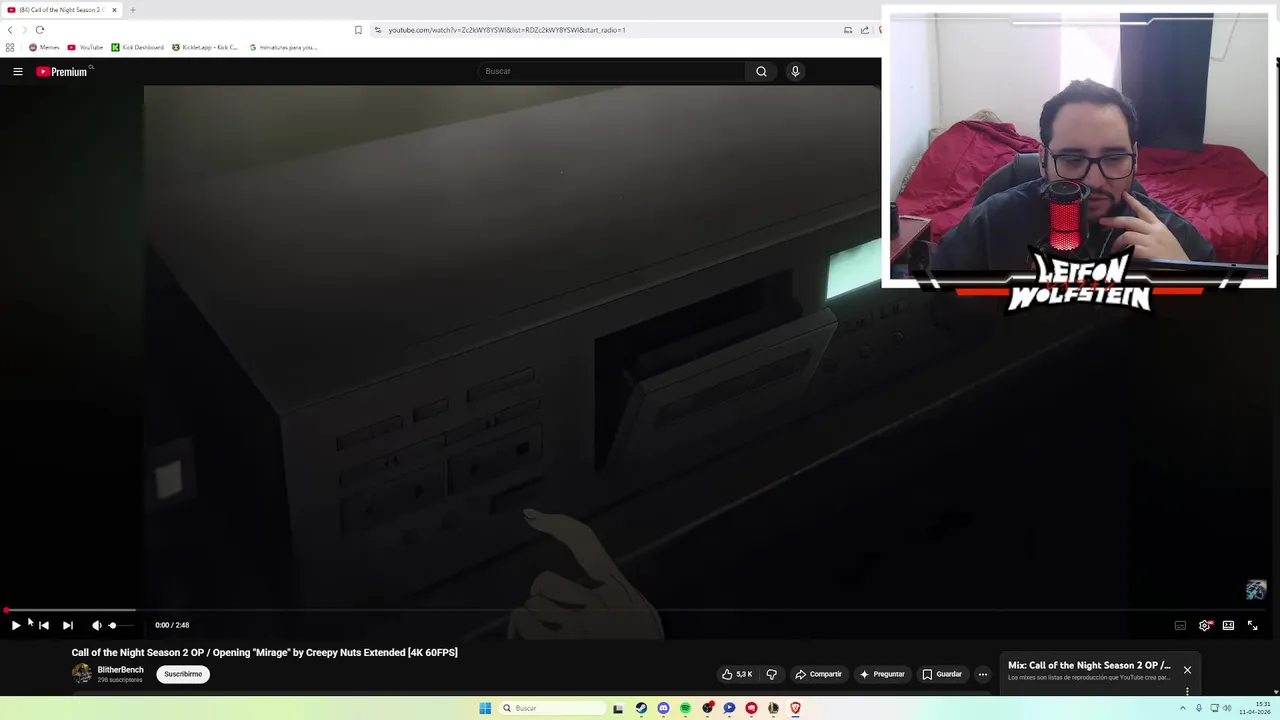Open the Windows Start menu
This screenshot has width=1280, height=720.
(x=485, y=708)
